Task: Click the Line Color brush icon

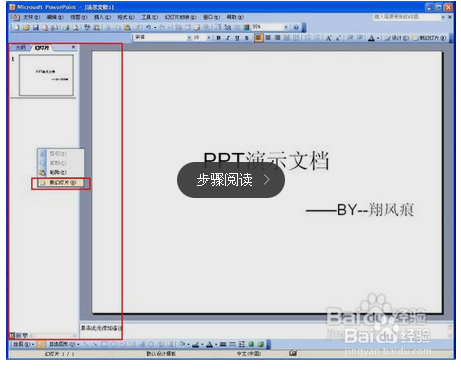Action: [195, 344]
